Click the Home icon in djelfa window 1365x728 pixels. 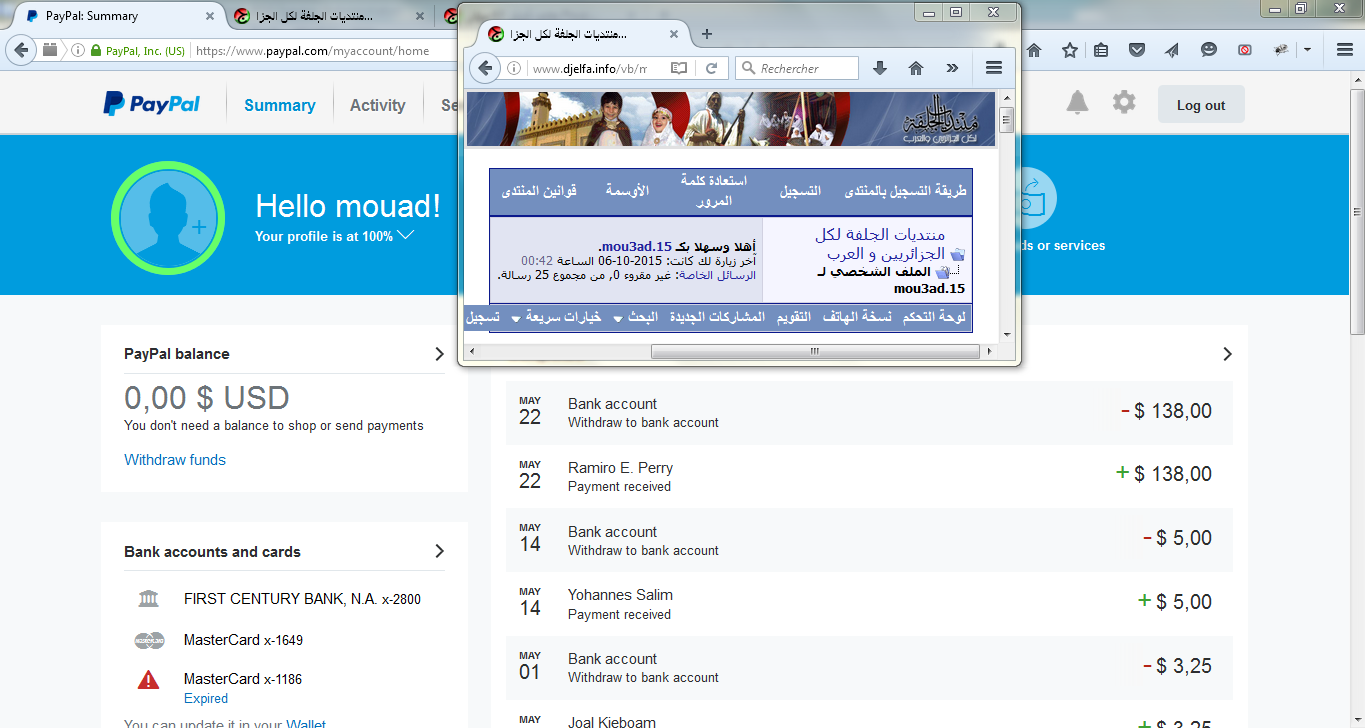[915, 68]
